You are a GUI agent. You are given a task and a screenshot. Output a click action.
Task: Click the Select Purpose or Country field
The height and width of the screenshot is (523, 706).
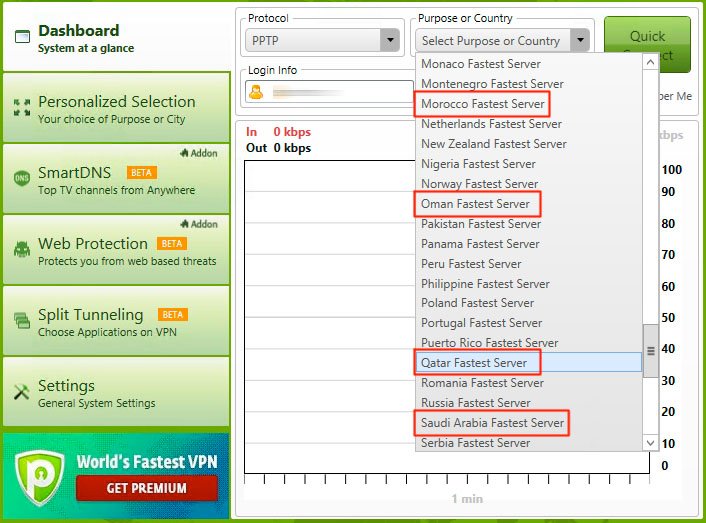[493, 41]
